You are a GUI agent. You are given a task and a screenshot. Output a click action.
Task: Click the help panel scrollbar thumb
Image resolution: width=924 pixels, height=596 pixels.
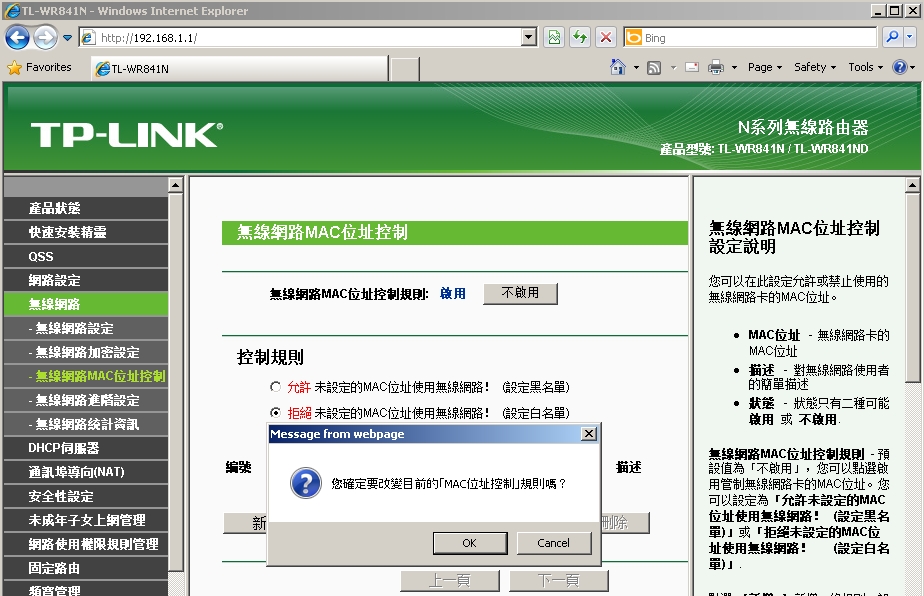912,287
